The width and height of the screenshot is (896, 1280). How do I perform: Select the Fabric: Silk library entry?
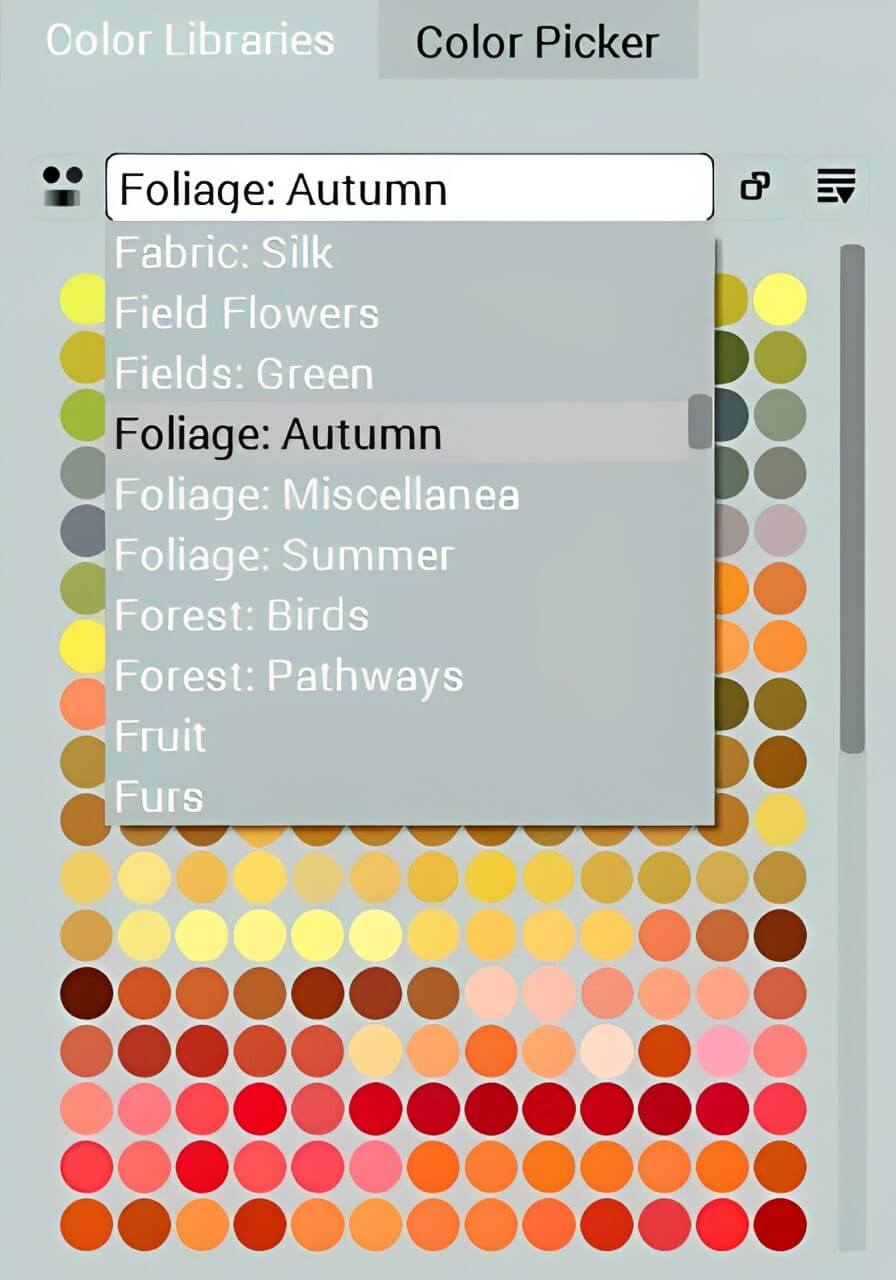(x=224, y=253)
